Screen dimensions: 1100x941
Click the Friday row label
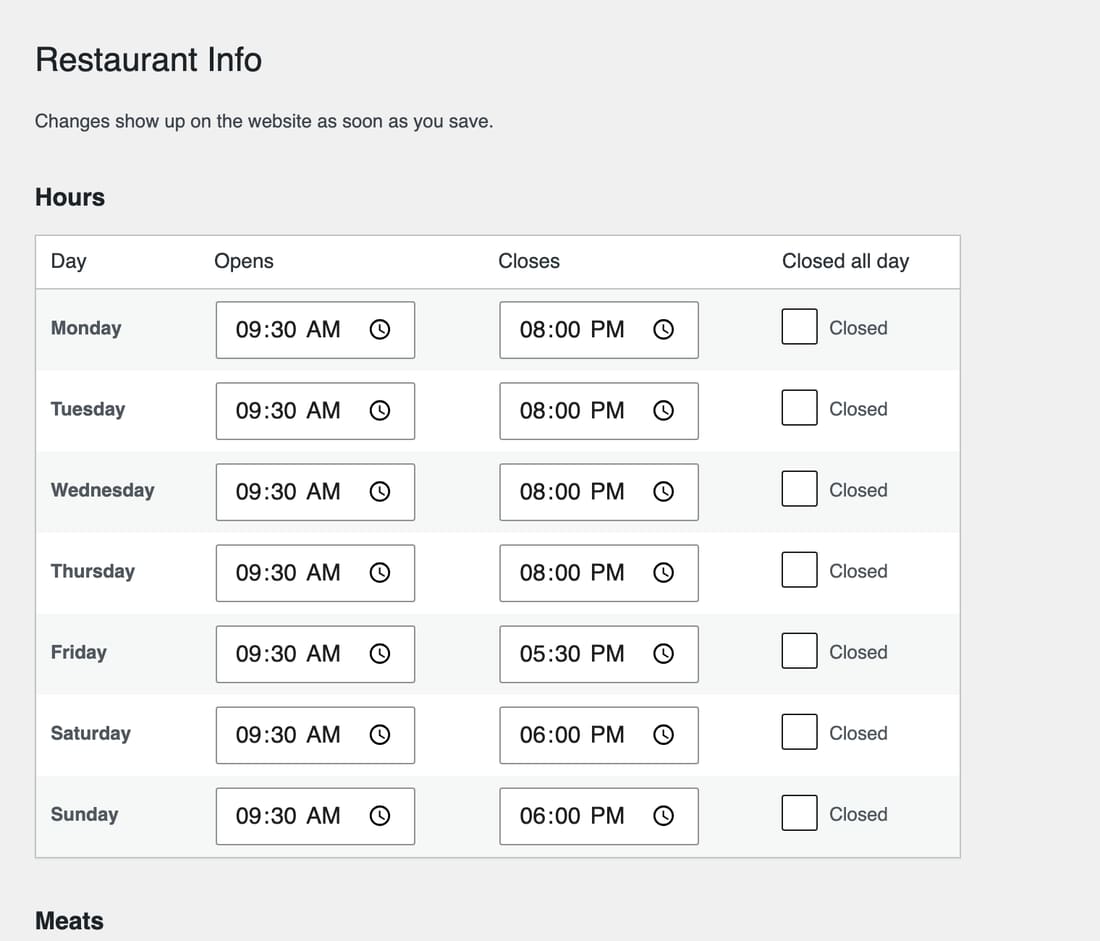click(x=79, y=652)
